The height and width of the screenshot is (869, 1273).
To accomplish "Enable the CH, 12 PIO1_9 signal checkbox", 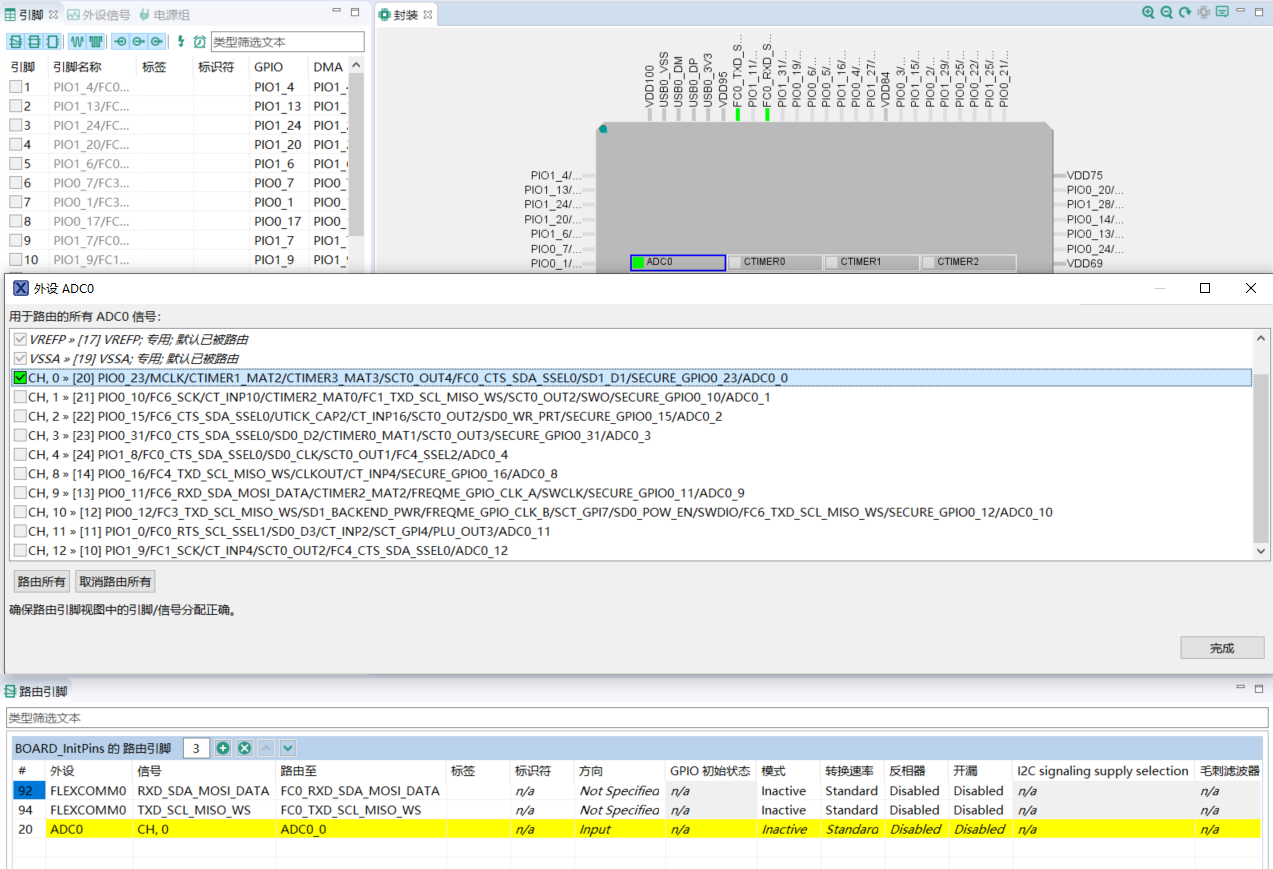I will pos(19,550).
